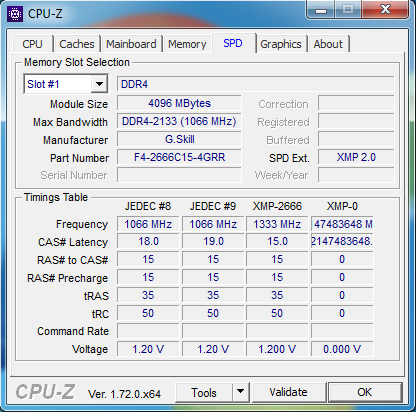Click the XMP-0 tRC value 0
Screen dimensions: 416x412
(x=342, y=313)
